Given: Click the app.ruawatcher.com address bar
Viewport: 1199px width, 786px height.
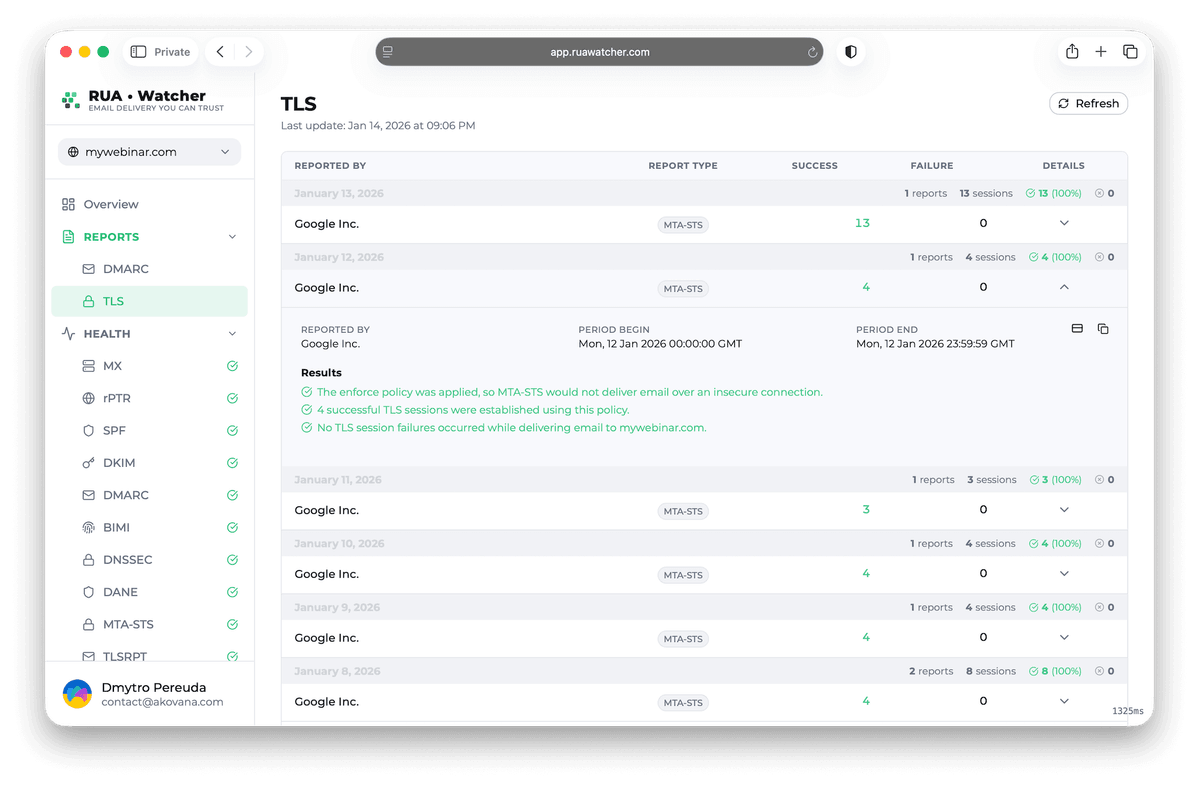Looking at the screenshot, I should point(599,52).
